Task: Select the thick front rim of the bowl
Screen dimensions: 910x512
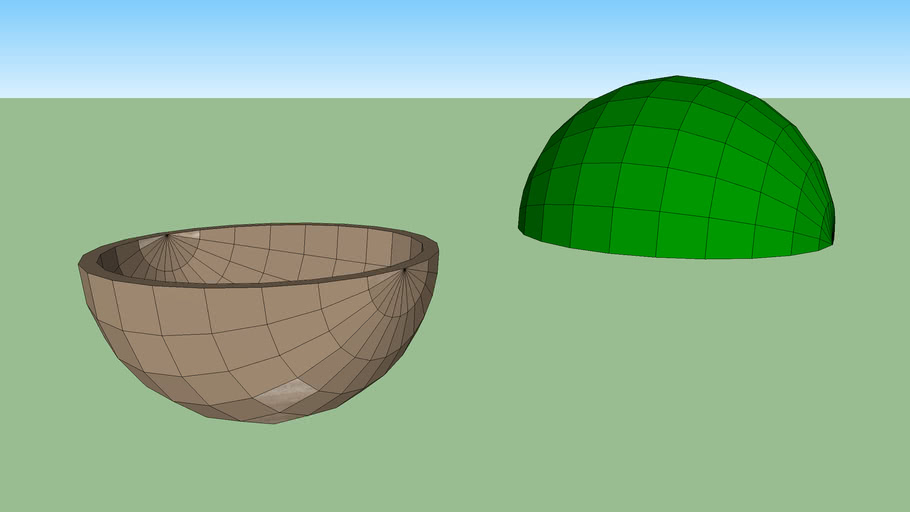Action: pyautogui.click(x=258, y=284)
